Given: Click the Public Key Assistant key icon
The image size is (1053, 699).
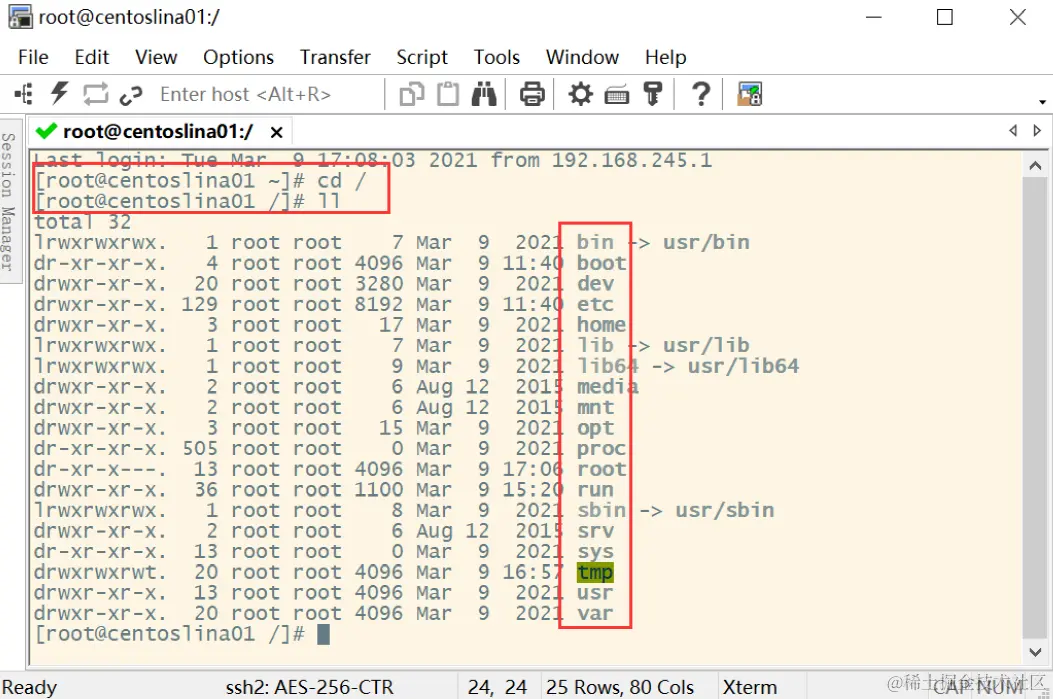Looking at the screenshot, I should coord(653,94).
